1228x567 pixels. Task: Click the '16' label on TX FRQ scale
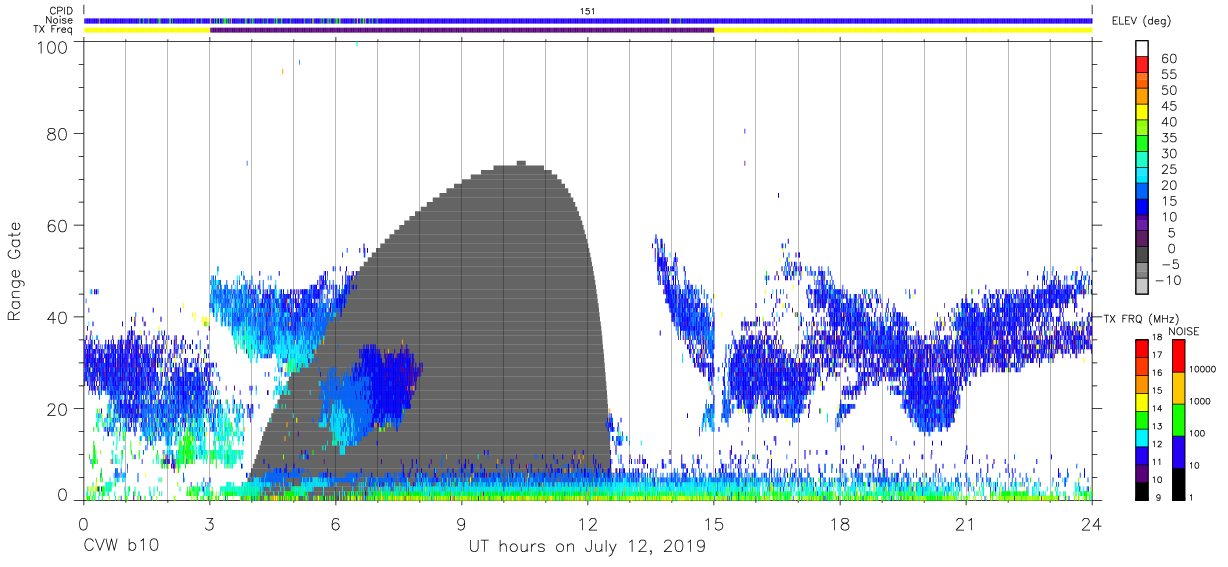[1157, 373]
